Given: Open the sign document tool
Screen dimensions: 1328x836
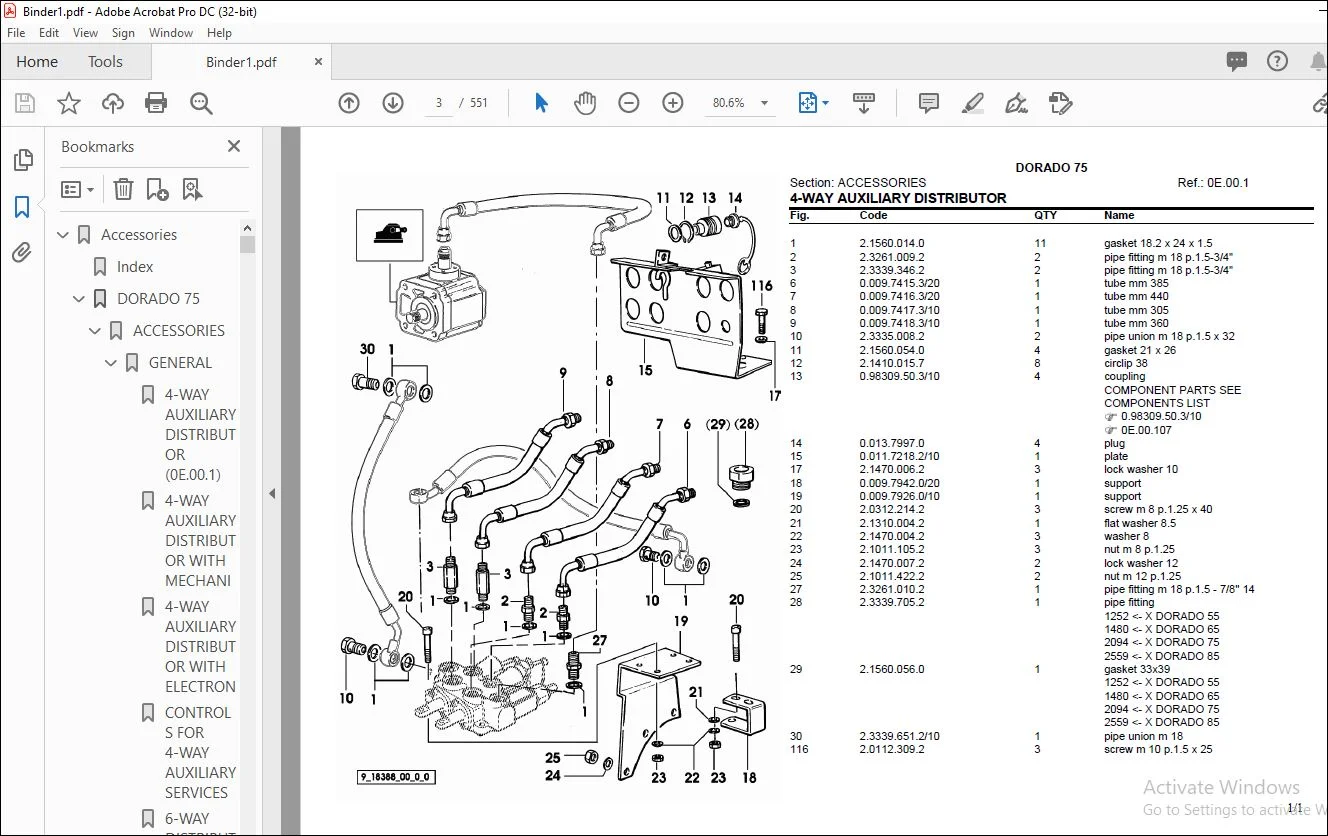Looking at the screenshot, I should [x=1016, y=103].
